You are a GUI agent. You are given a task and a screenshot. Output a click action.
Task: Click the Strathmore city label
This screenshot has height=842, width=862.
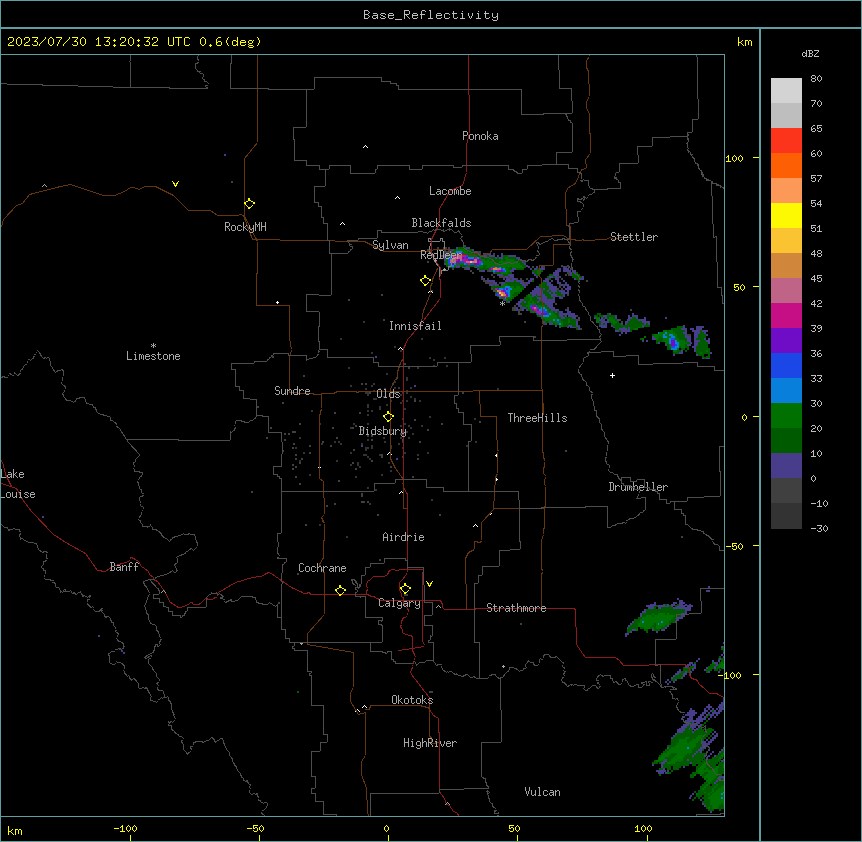pyautogui.click(x=516, y=608)
